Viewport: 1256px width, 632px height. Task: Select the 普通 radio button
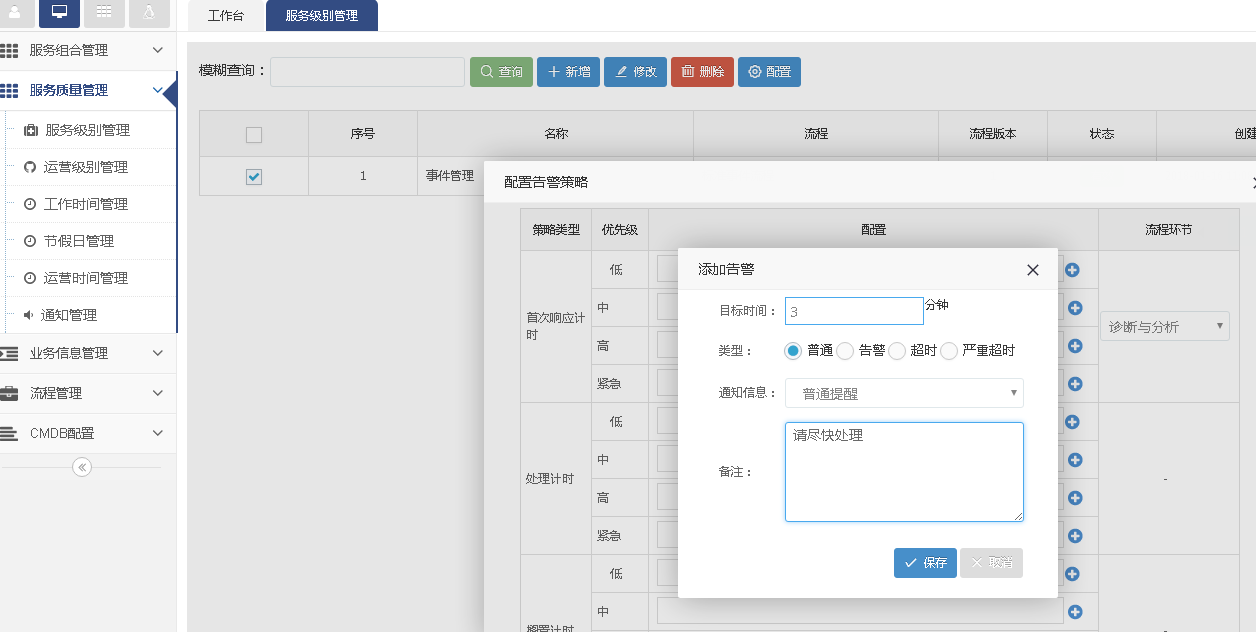(x=793, y=351)
